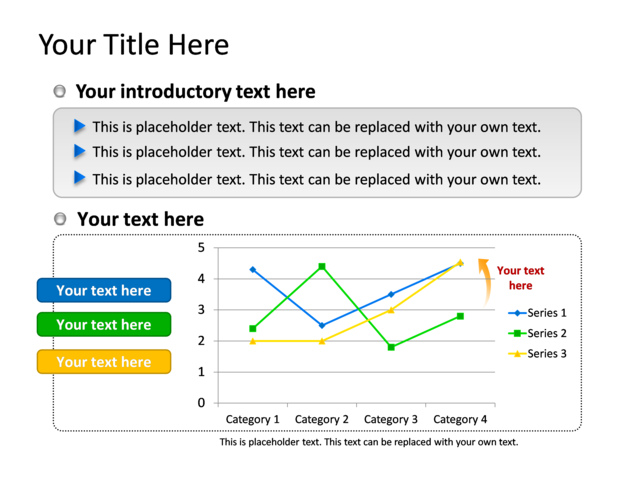Click yellow Series 3 point at Category 3
Viewport: 640px width, 480px height.
tap(391, 310)
